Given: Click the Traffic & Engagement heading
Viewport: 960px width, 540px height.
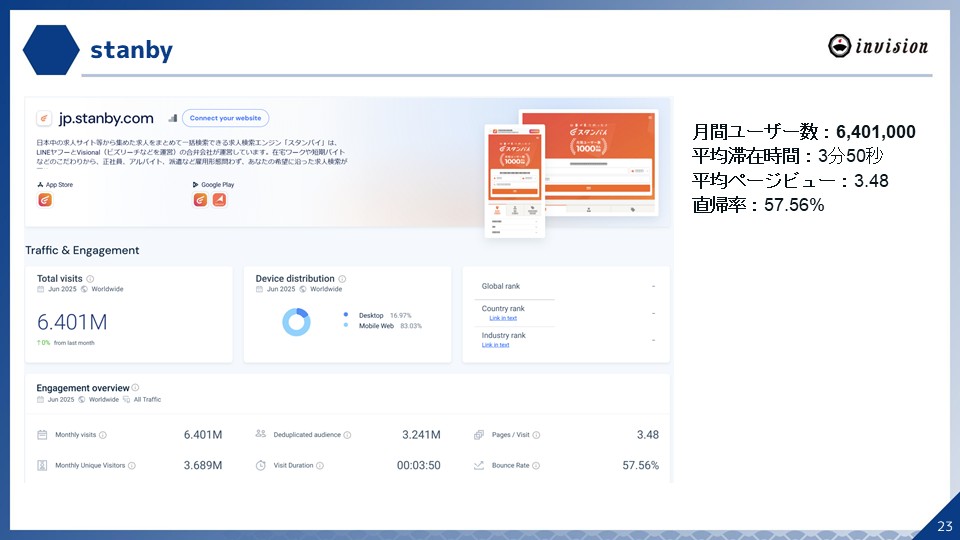Looking at the screenshot, I should tap(82, 250).
